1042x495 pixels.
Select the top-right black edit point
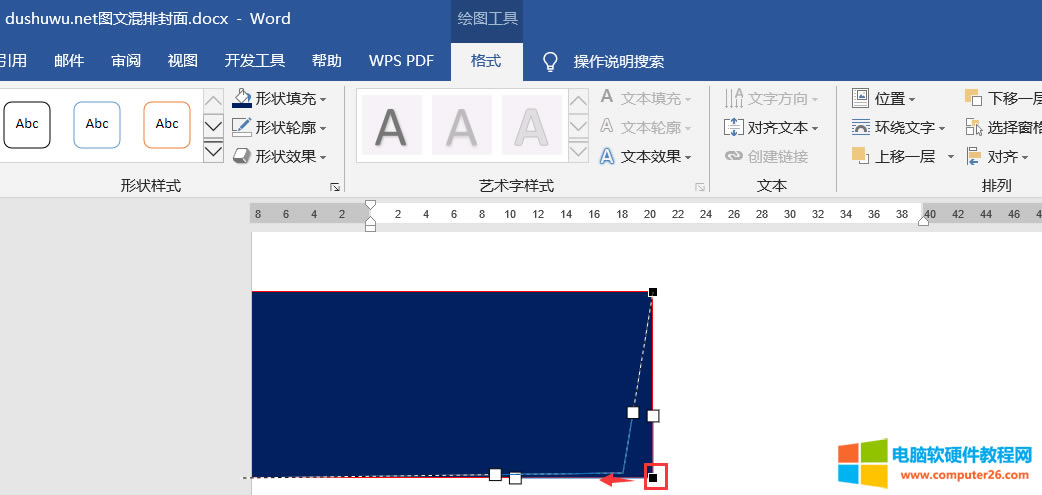coord(653,292)
